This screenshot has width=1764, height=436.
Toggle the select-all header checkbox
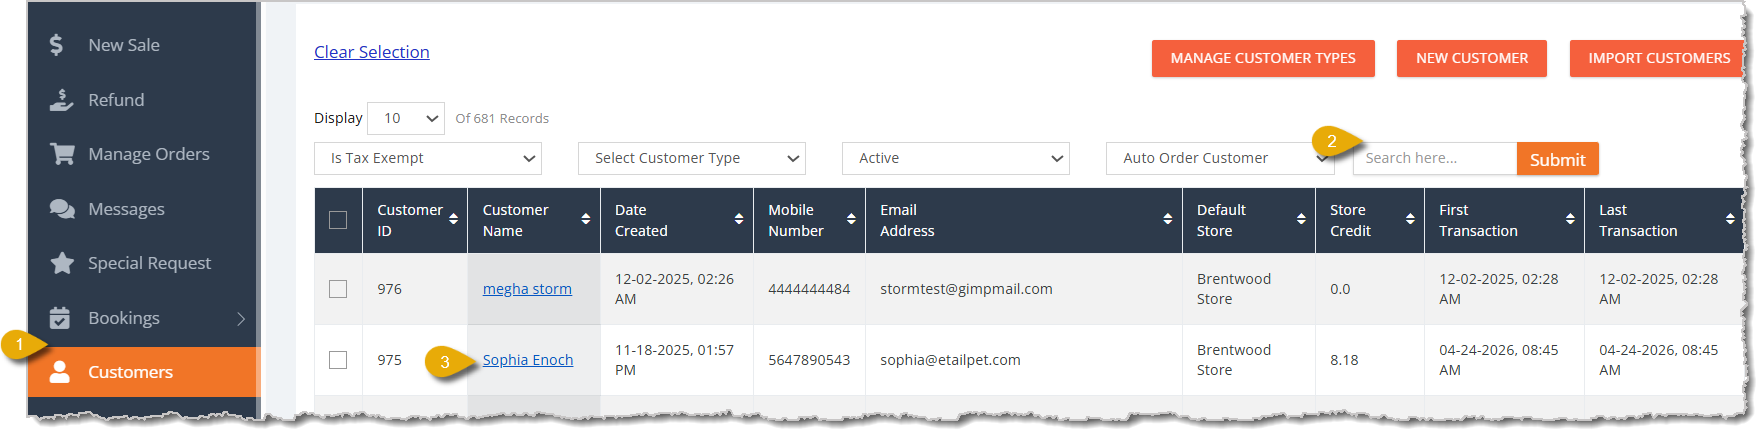pyautogui.click(x=338, y=220)
